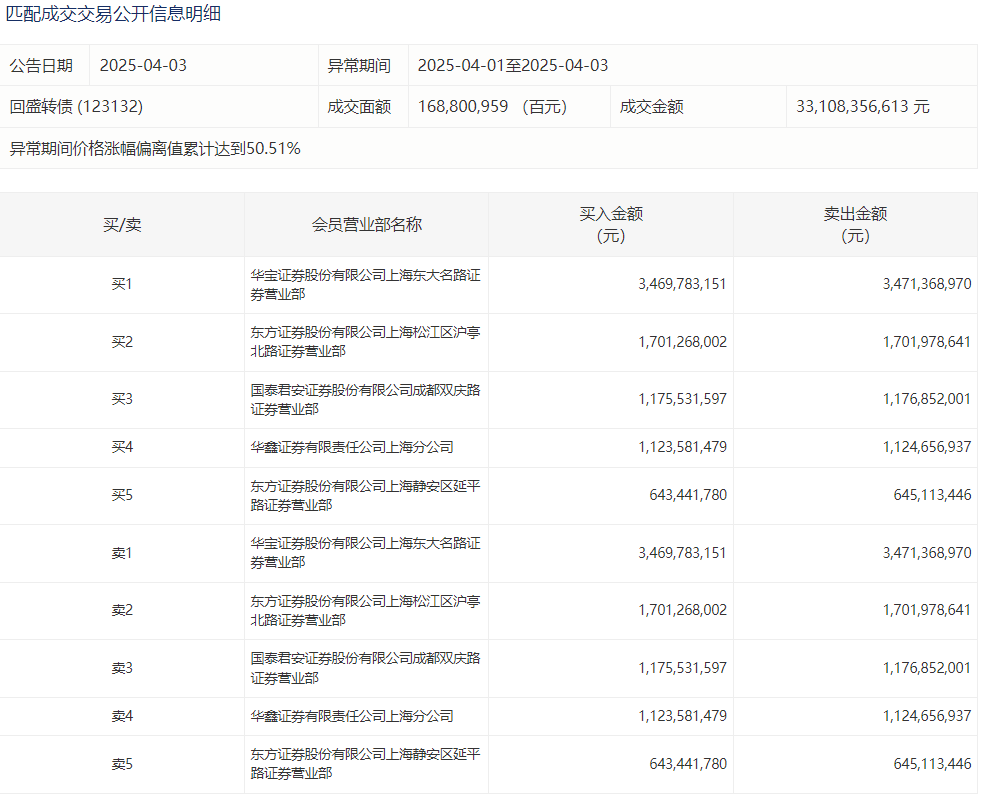The width and height of the screenshot is (985, 795).
Task: Click the 卖出金额 in the 卖5 row
Action: coord(932,764)
